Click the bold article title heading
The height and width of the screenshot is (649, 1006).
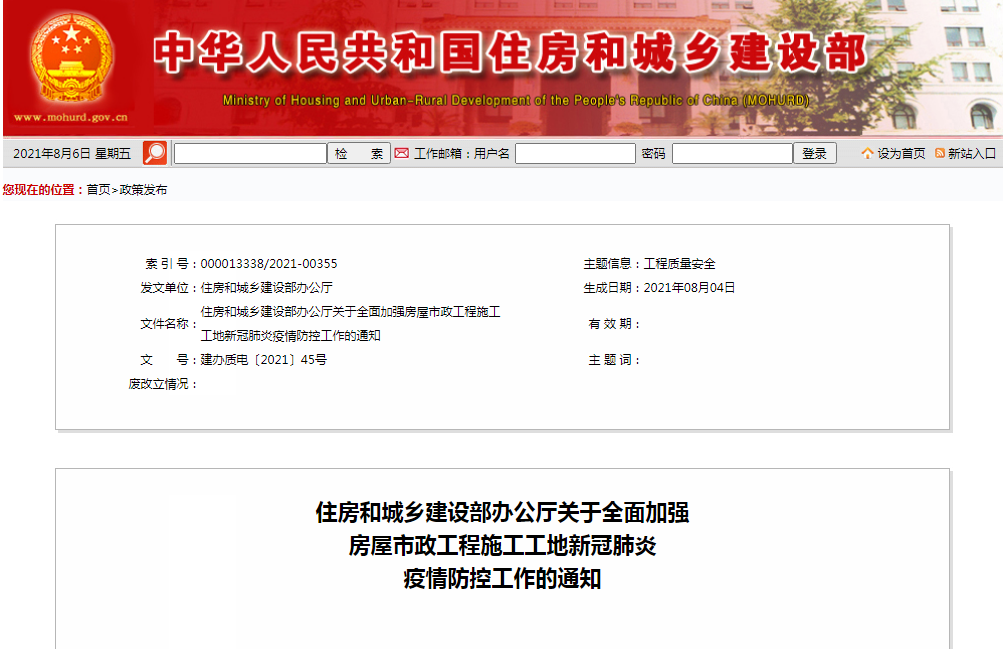[x=502, y=546]
